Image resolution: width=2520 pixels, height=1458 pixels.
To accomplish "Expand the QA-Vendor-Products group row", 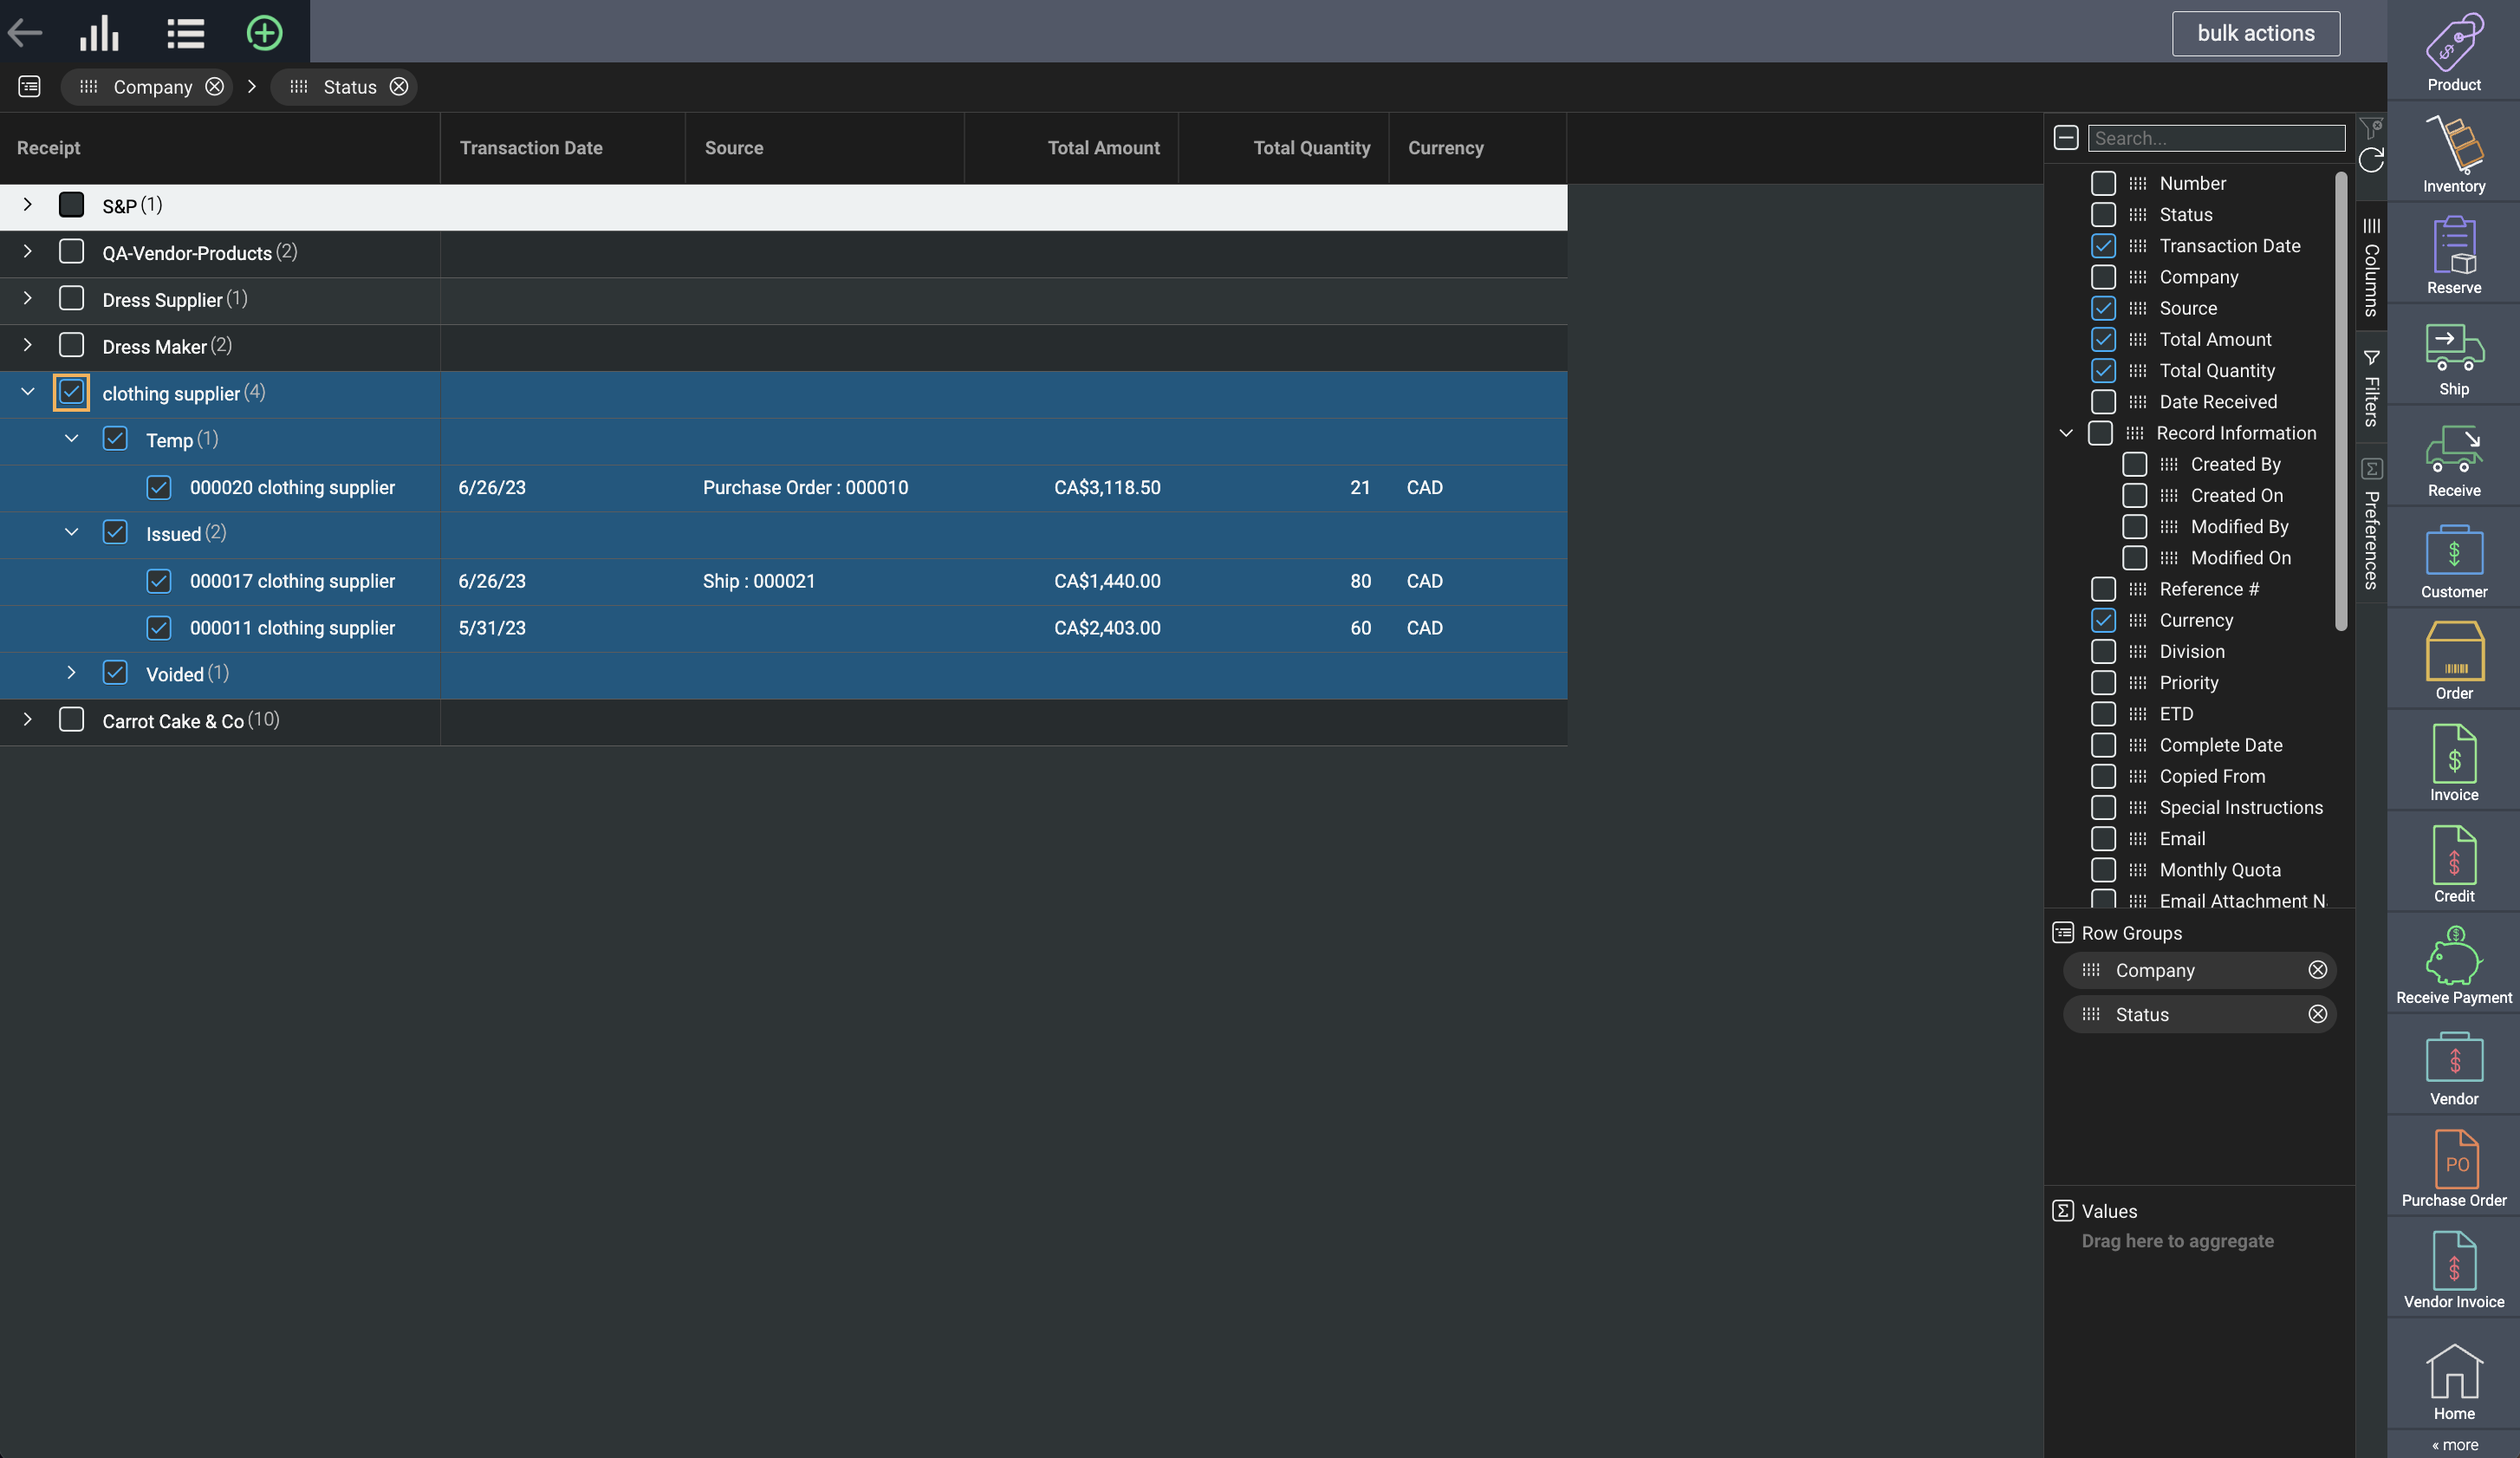I will click(x=28, y=252).
